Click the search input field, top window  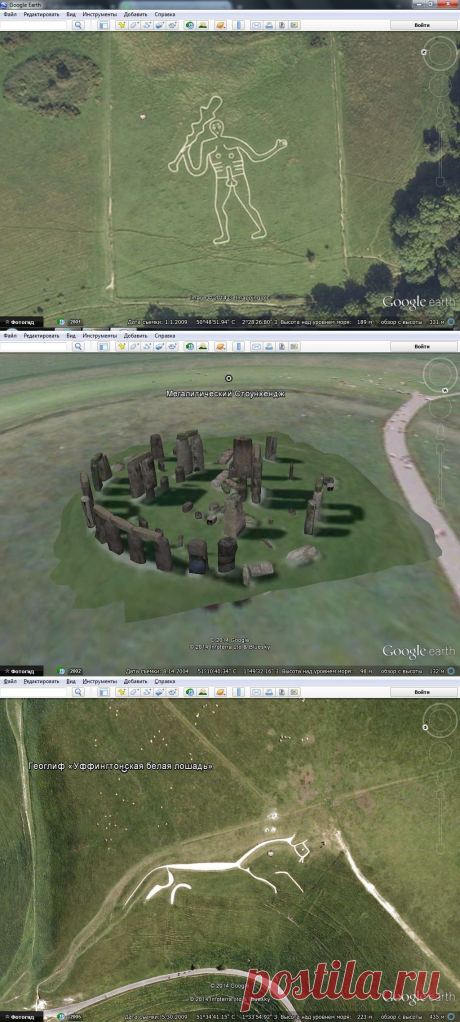34,25
